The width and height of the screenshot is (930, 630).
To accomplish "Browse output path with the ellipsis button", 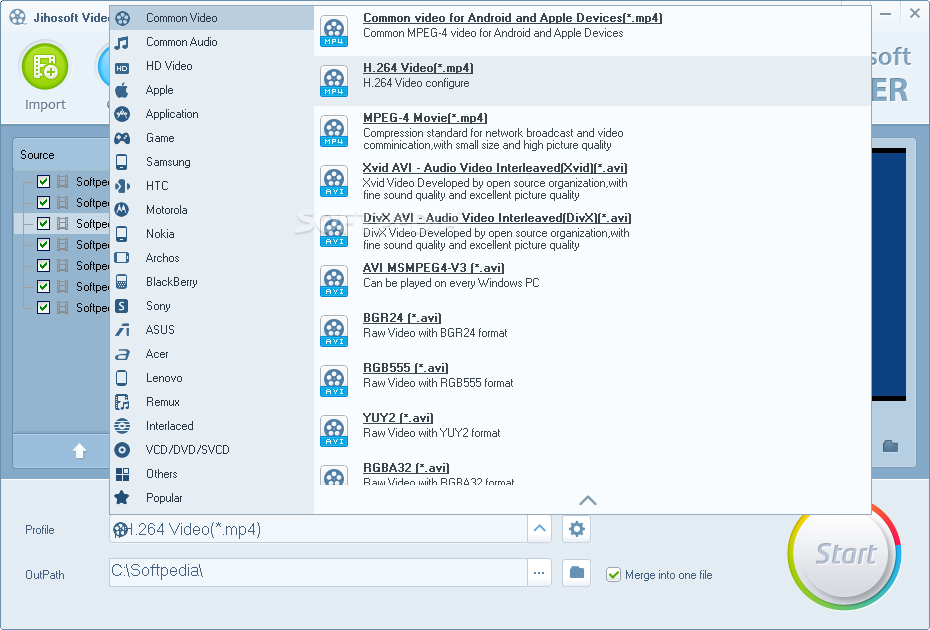I will [x=539, y=572].
